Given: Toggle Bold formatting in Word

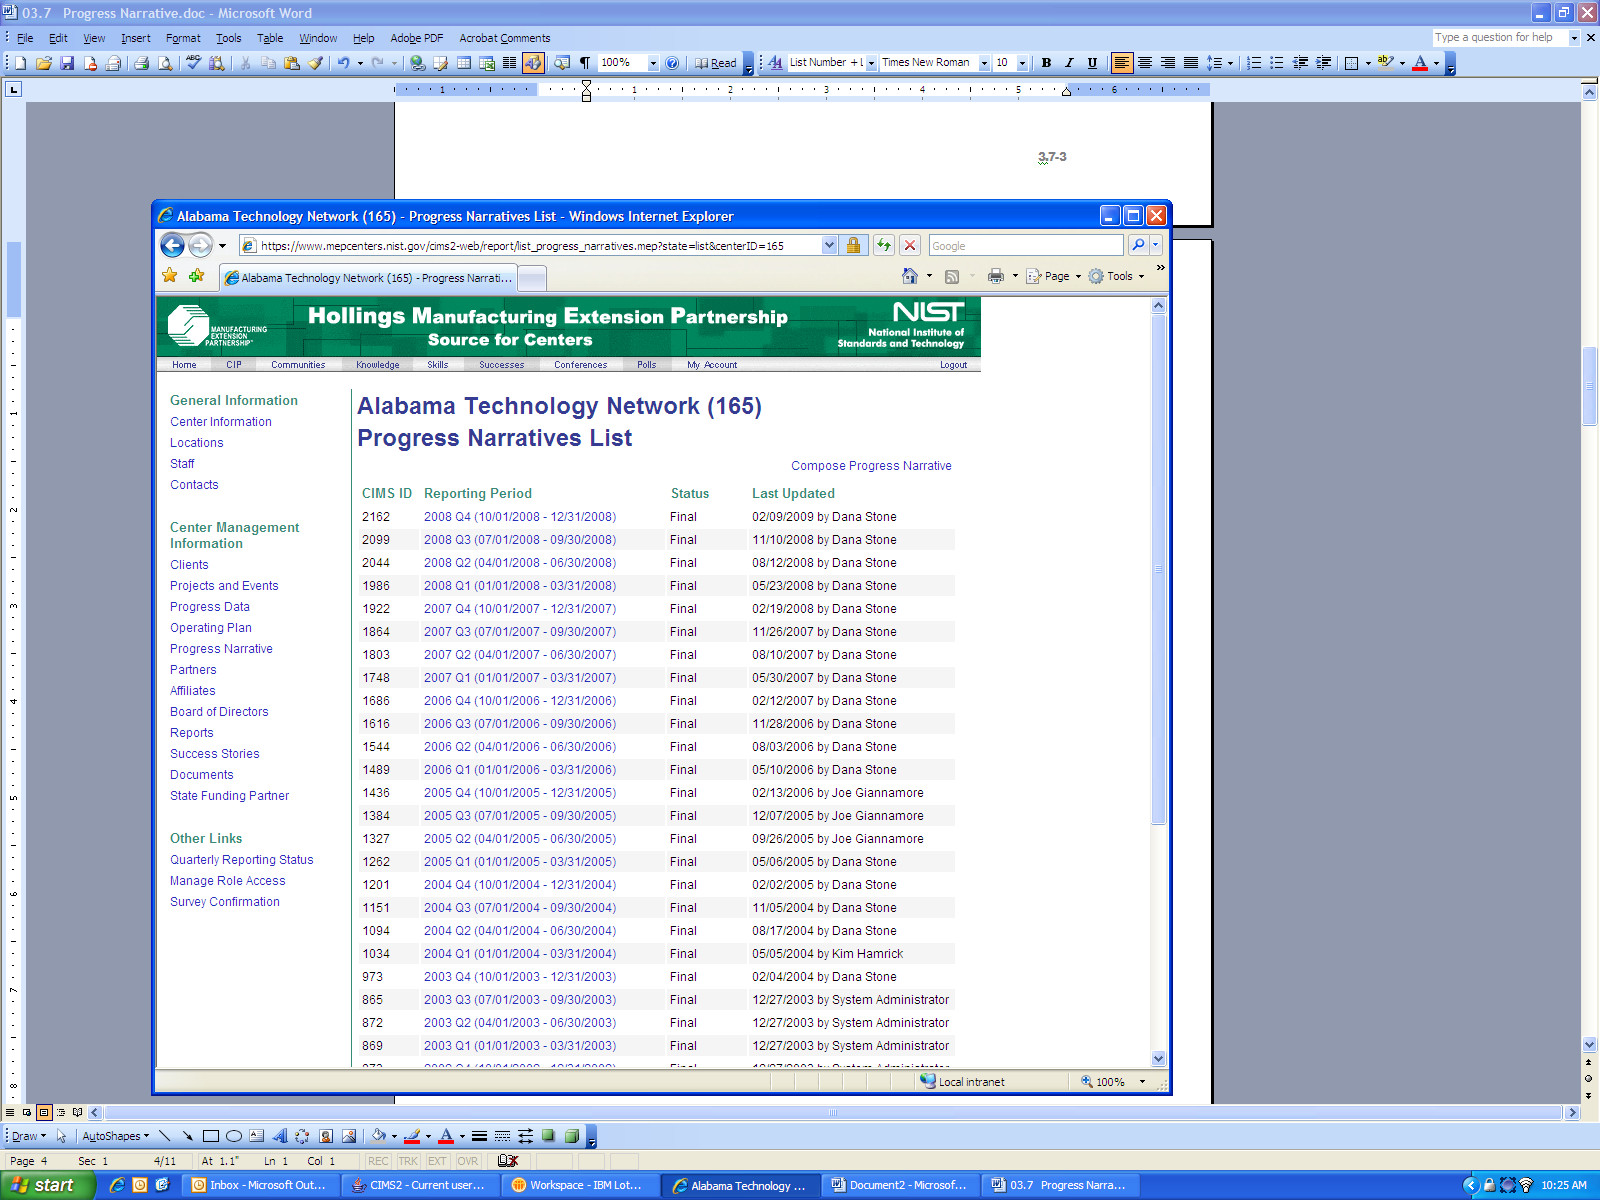Looking at the screenshot, I should [x=1046, y=63].
